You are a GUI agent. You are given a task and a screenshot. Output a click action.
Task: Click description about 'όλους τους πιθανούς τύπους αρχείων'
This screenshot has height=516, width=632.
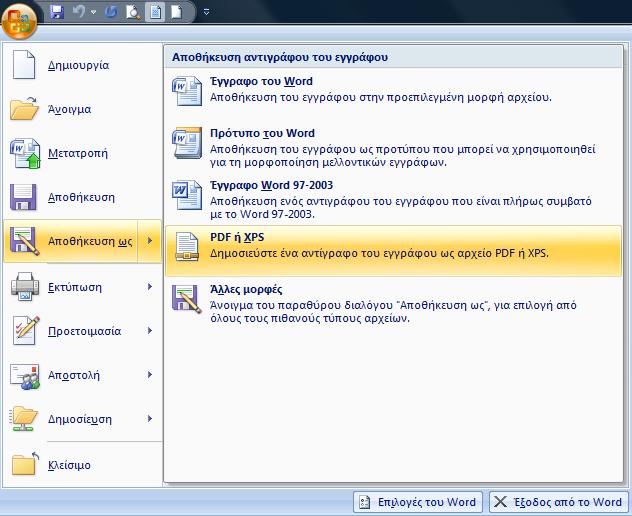pyautogui.click(x=393, y=312)
